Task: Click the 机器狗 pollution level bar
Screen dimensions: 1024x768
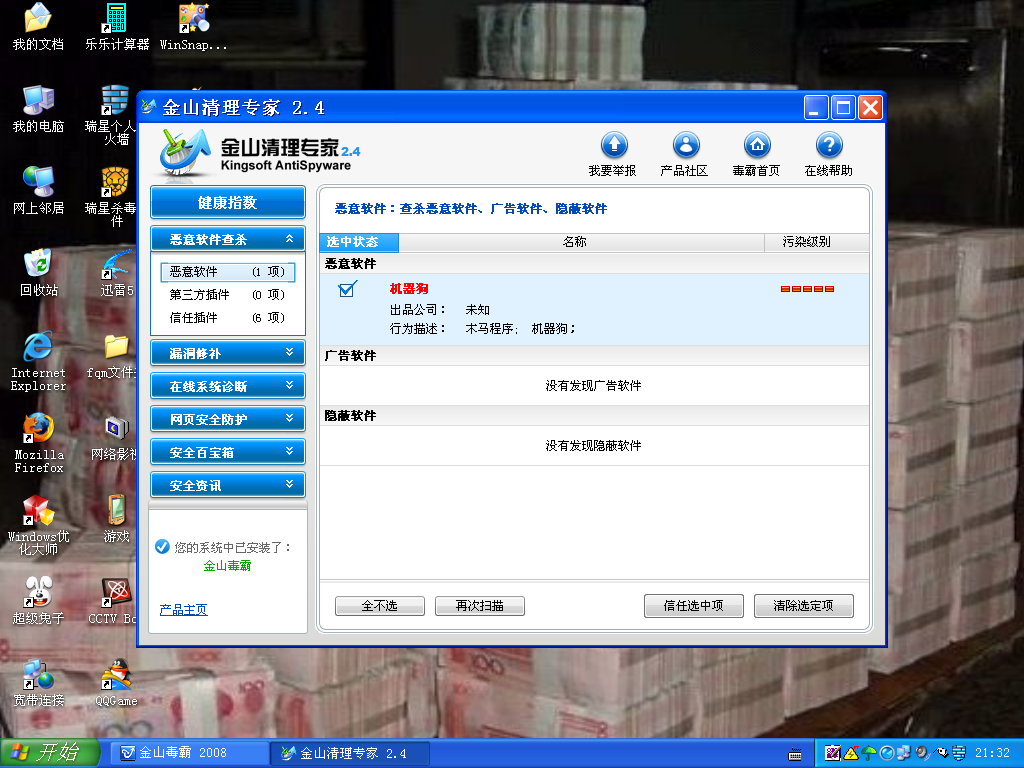Action: click(807, 289)
